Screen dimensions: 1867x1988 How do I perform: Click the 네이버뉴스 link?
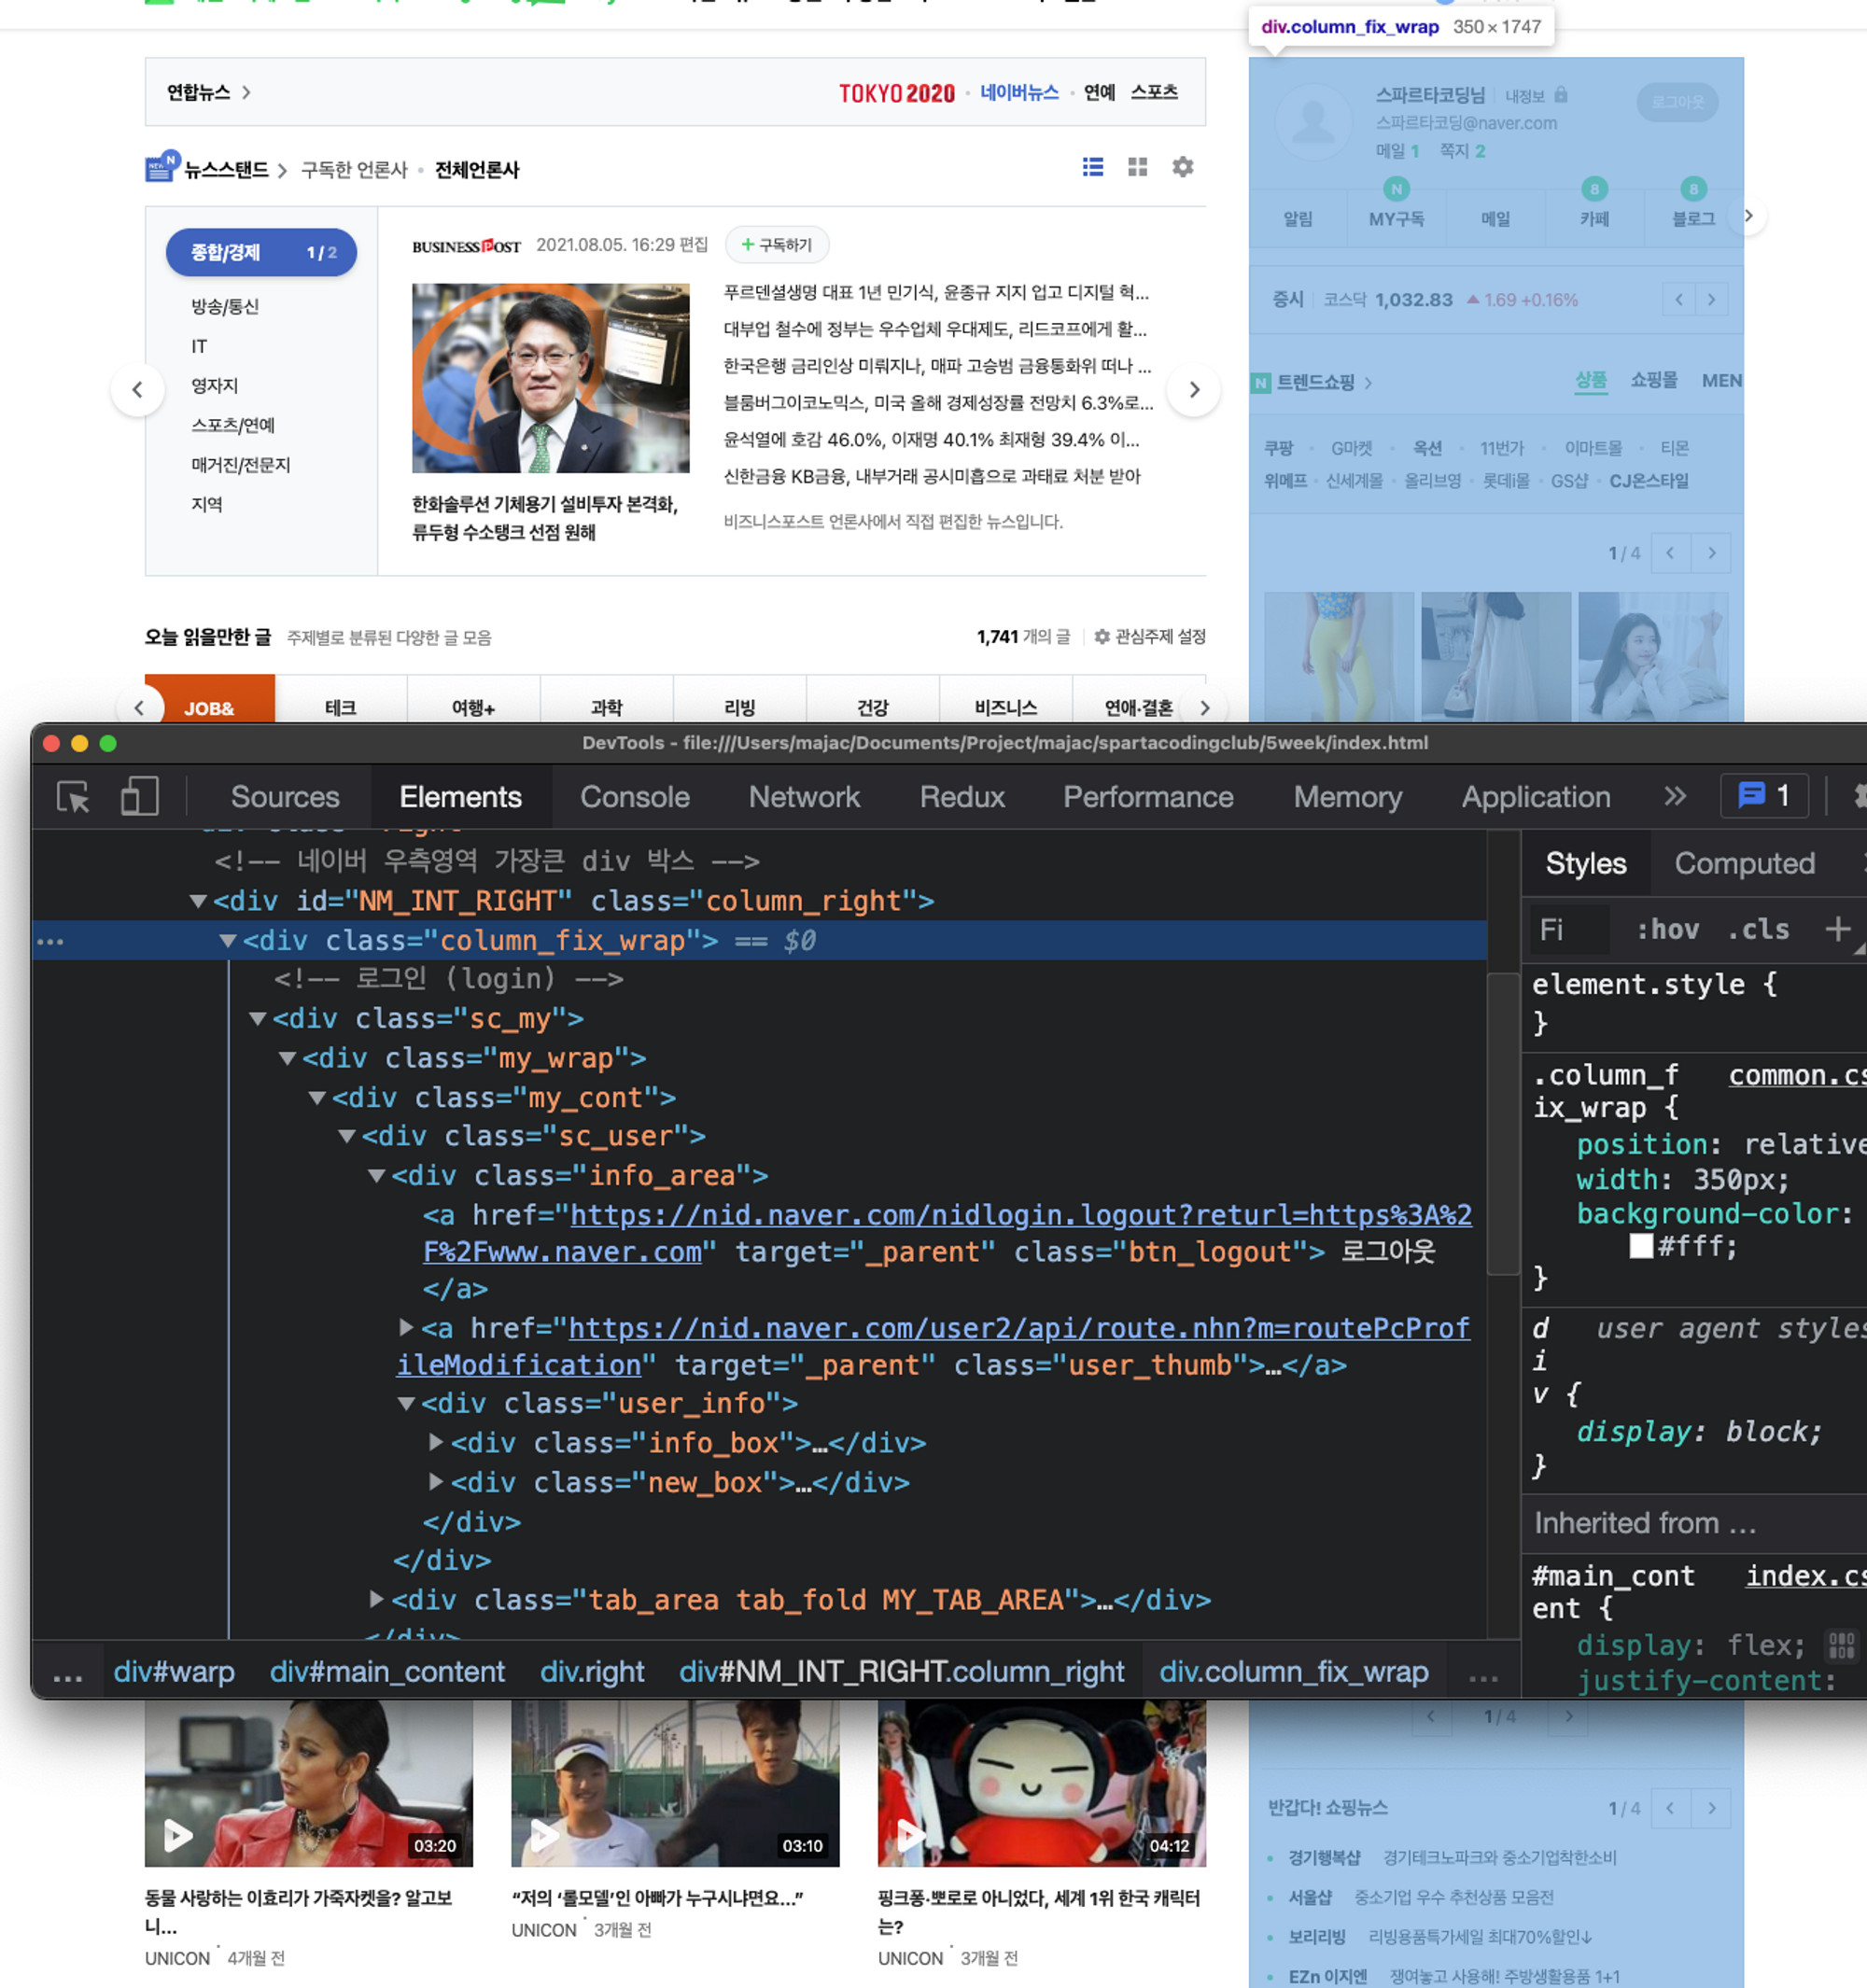point(1019,93)
